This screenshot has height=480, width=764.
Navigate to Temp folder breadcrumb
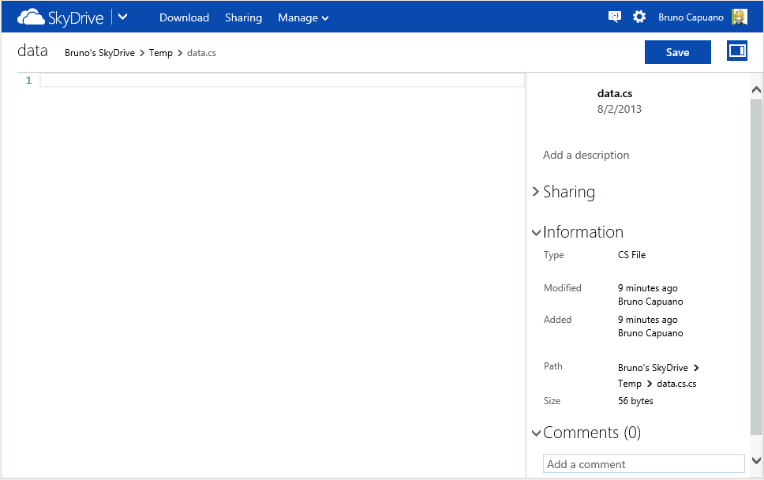pos(160,52)
